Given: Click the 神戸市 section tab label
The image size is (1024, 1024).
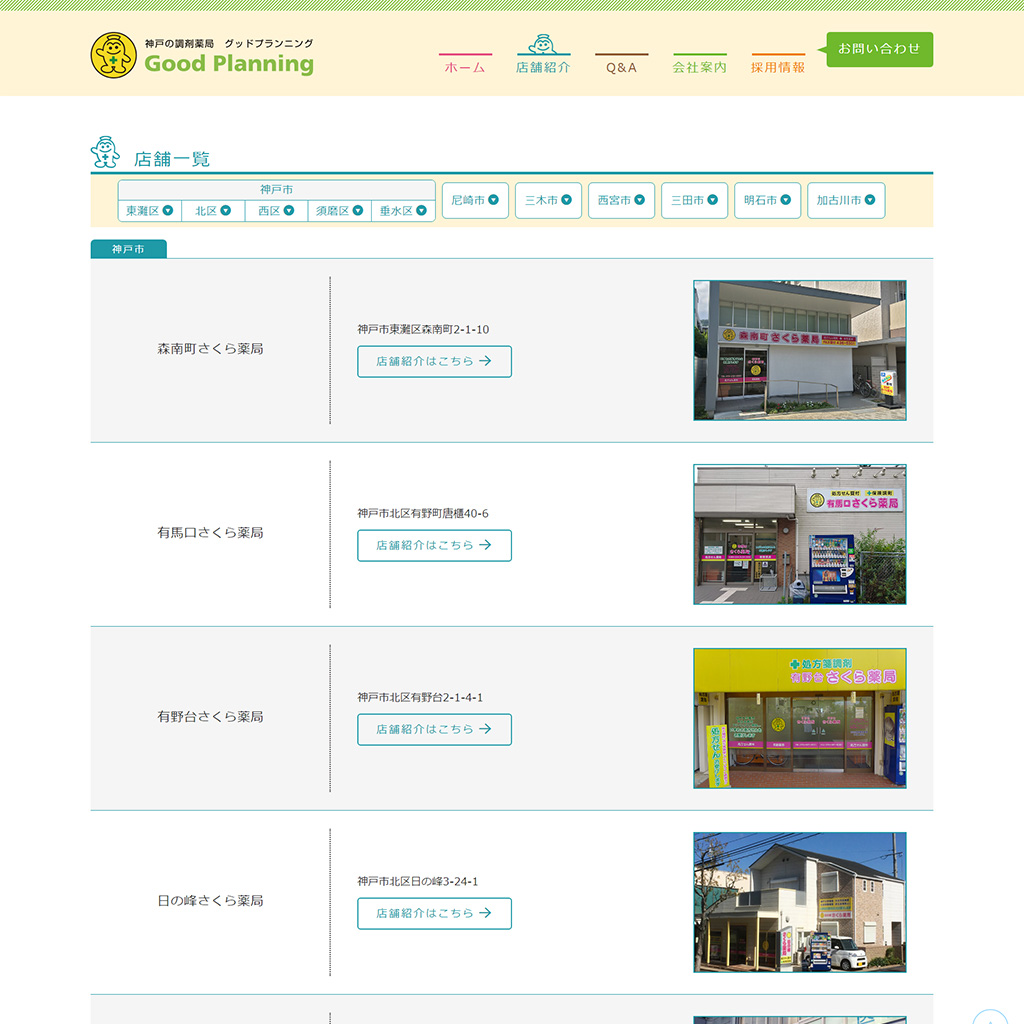Looking at the screenshot, I should click(x=129, y=249).
